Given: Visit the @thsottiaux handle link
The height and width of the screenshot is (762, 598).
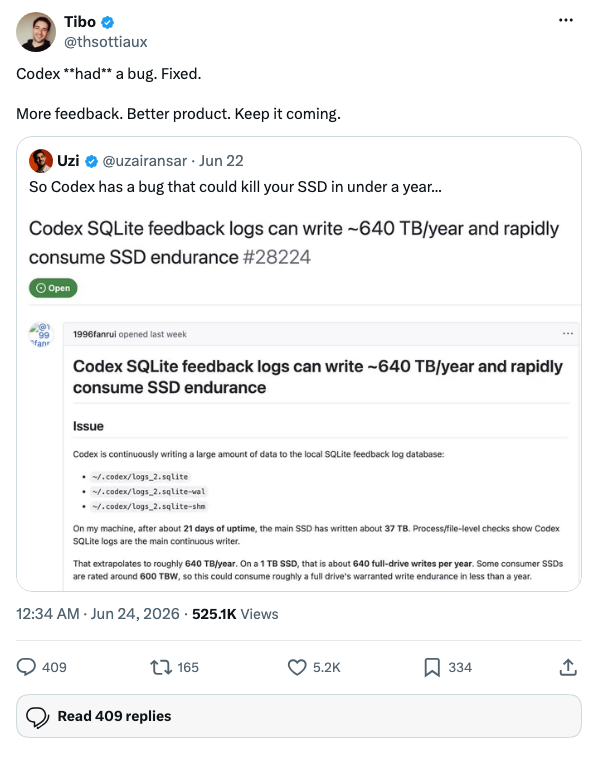Looking at the screenshot, I should 105,42.
